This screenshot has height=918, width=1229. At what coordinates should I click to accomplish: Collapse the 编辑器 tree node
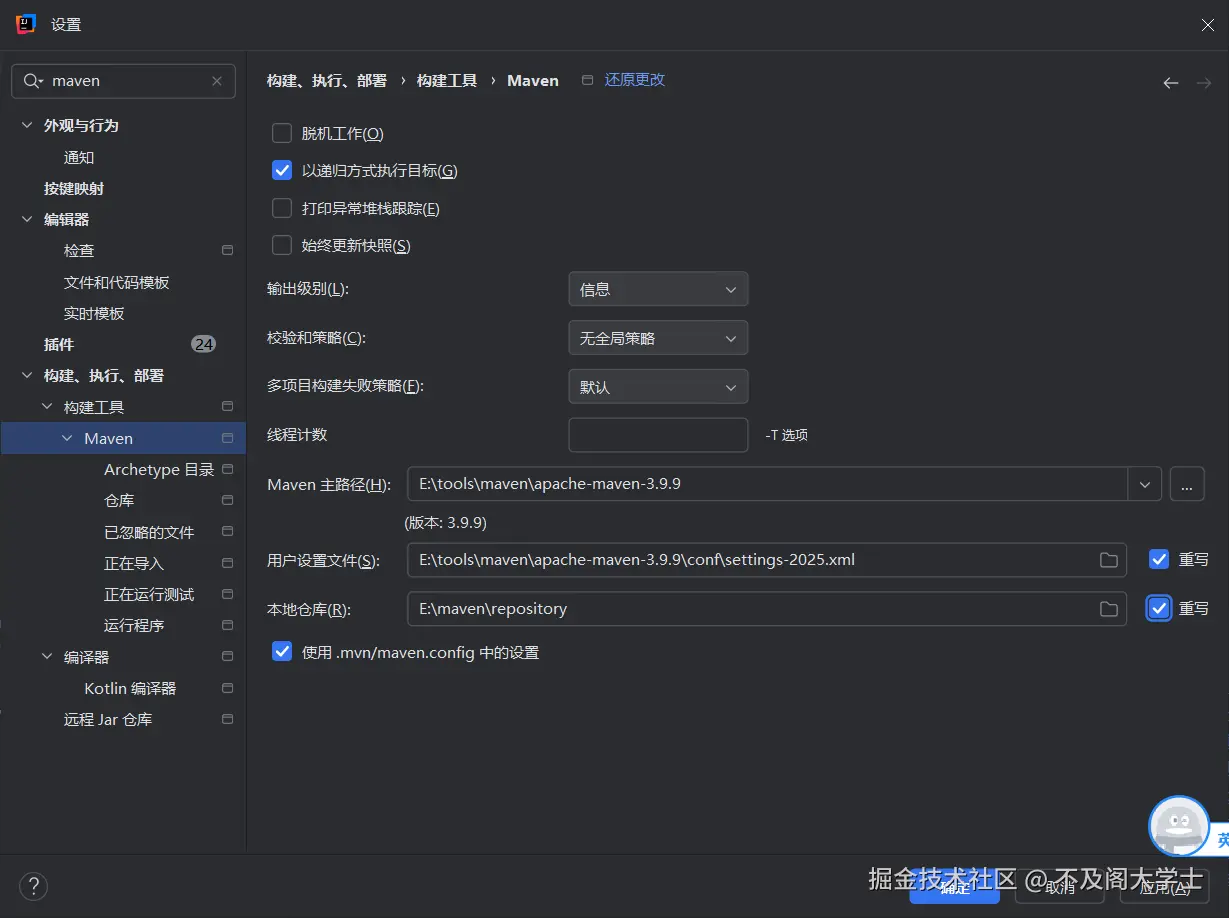[27, 220]
